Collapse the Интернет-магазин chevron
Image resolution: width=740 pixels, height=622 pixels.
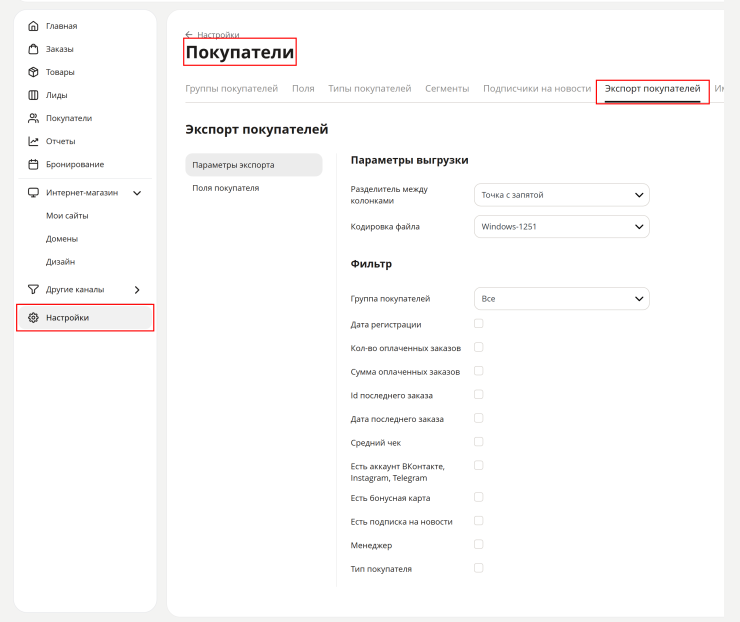[x=137, y=193]
